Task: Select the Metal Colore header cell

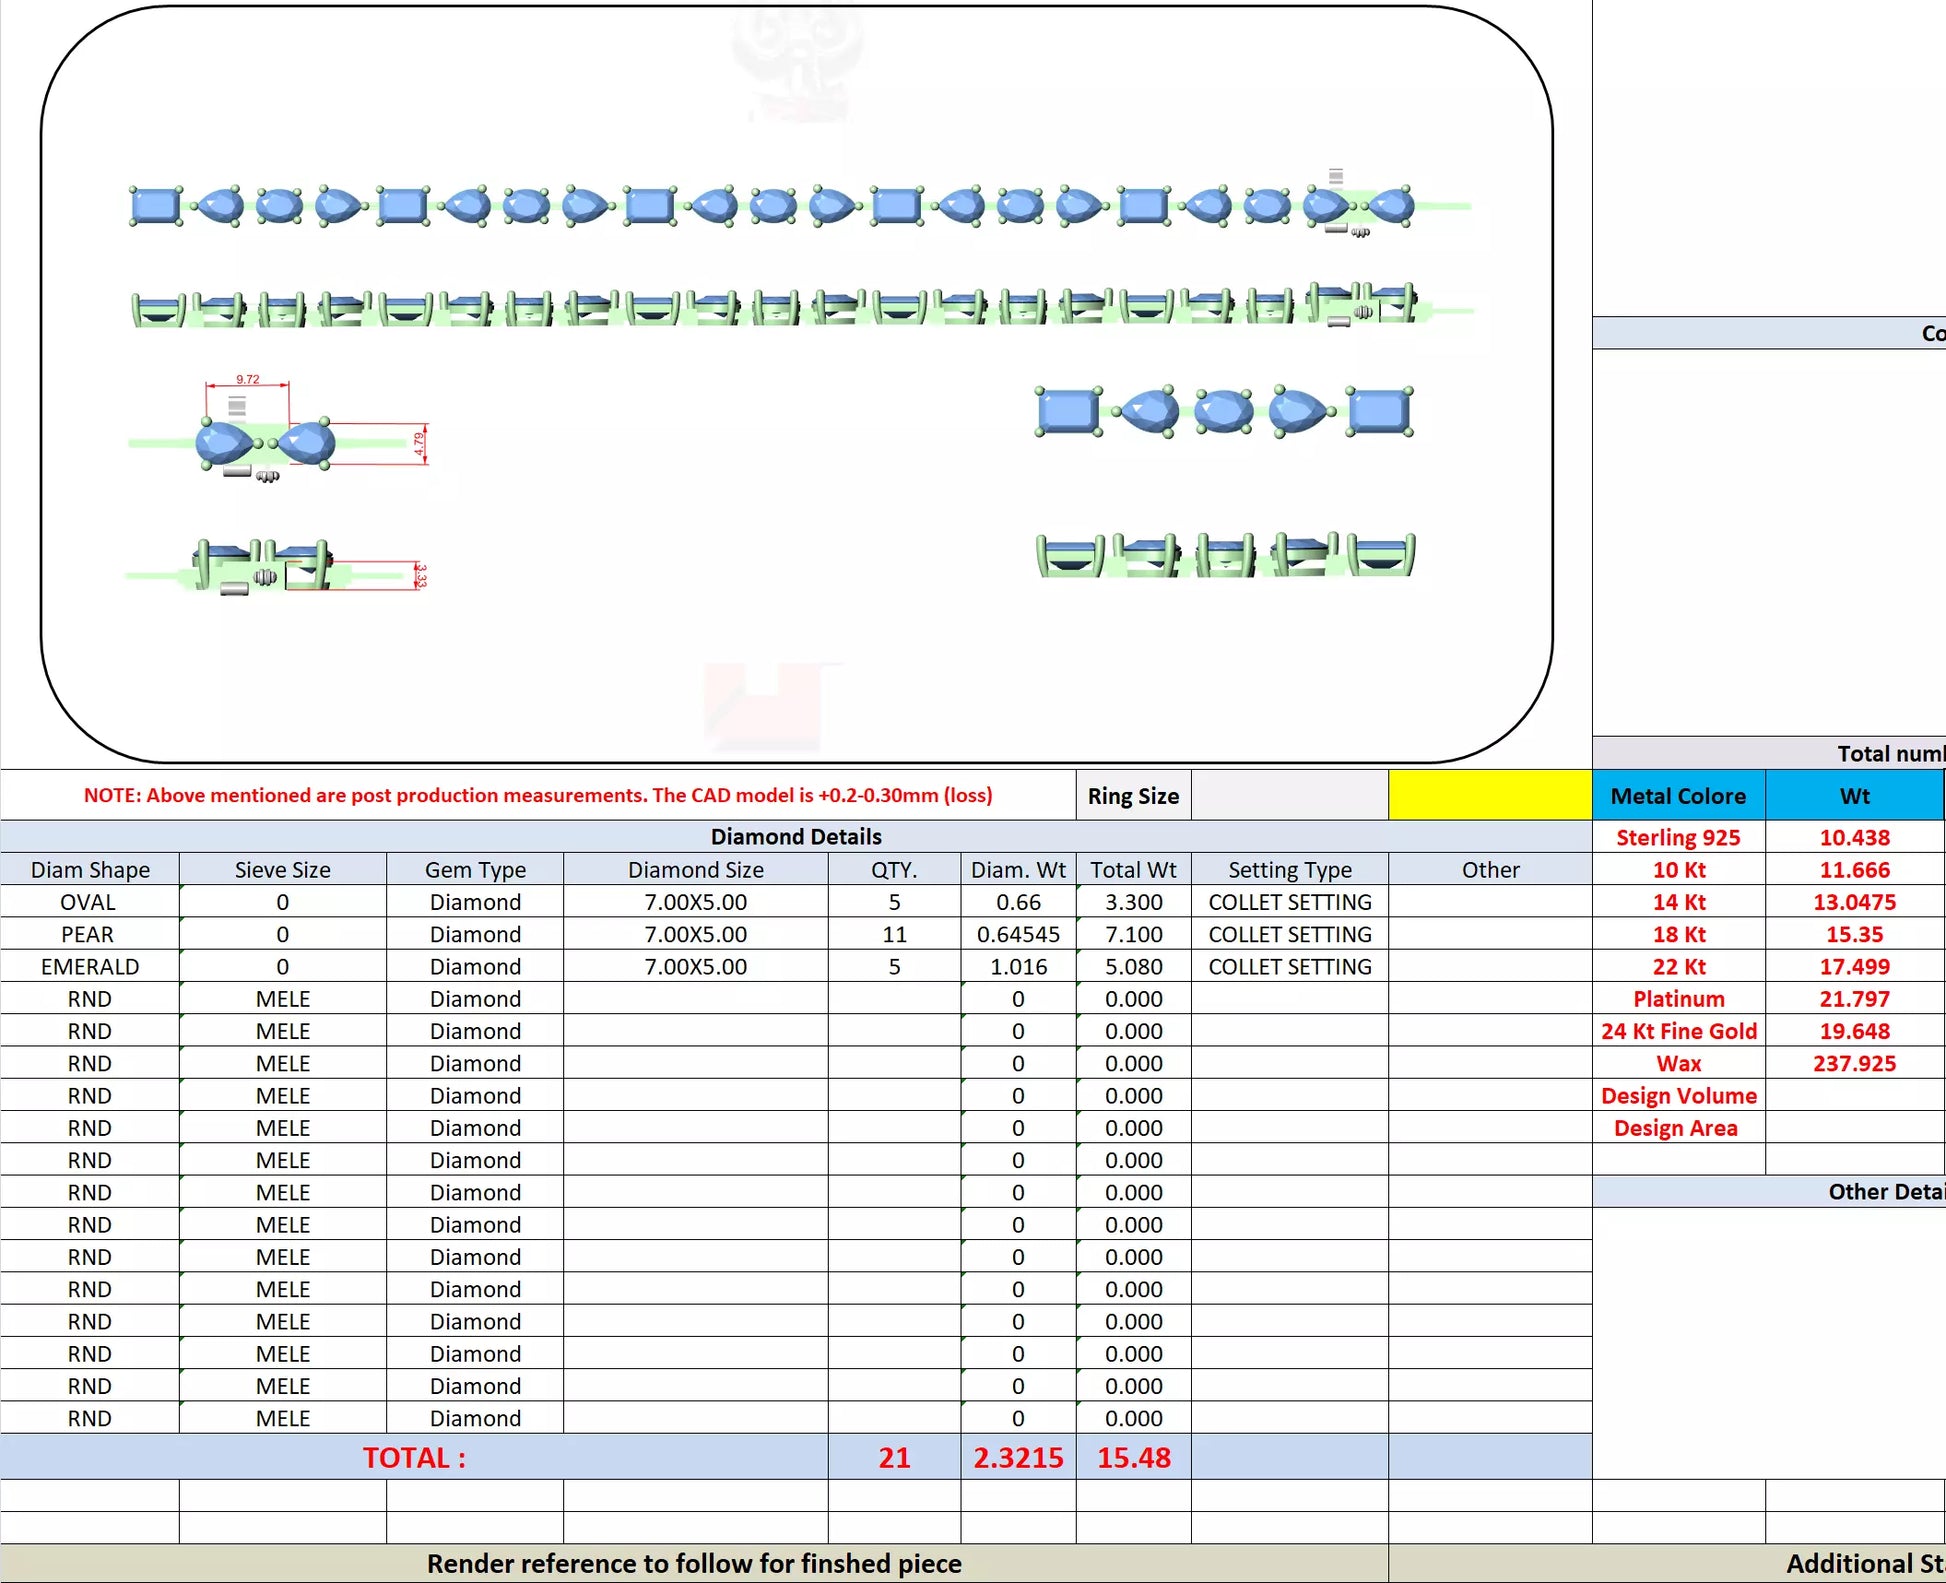Action: [1678, 796]
